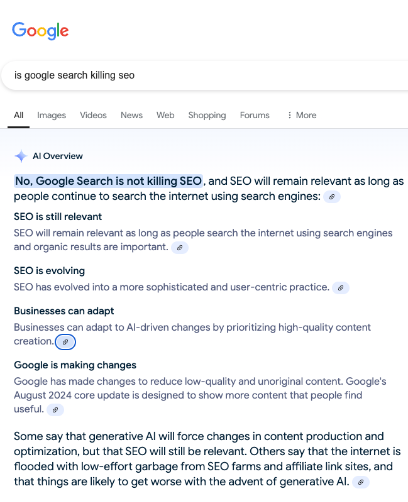Viewport: 408px width, 502px height.
Task: Click the search box with 'is google search killing seo'
Action: (204, 75)
